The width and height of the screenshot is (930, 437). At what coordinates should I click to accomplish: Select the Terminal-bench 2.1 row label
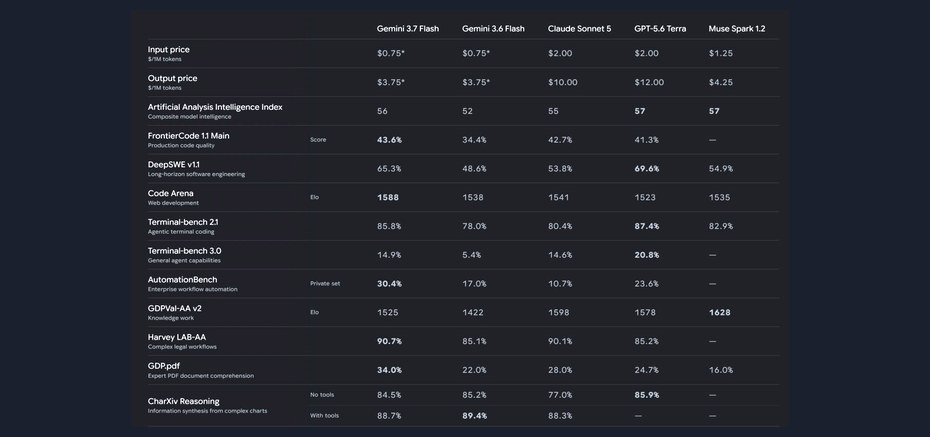[183, 222]
